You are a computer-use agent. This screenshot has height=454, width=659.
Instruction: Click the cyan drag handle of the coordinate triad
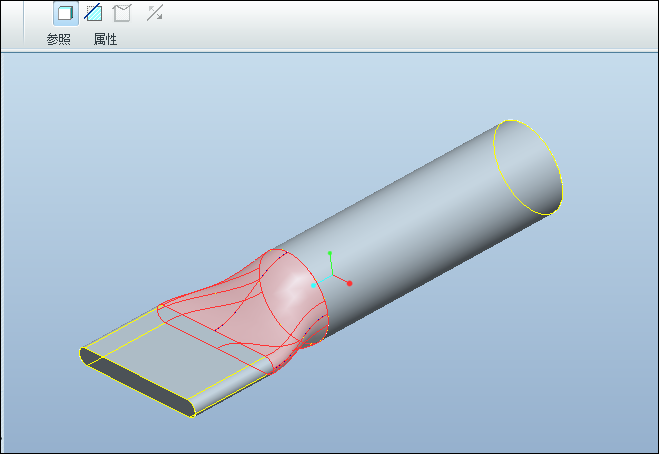[x=314, y=285]
